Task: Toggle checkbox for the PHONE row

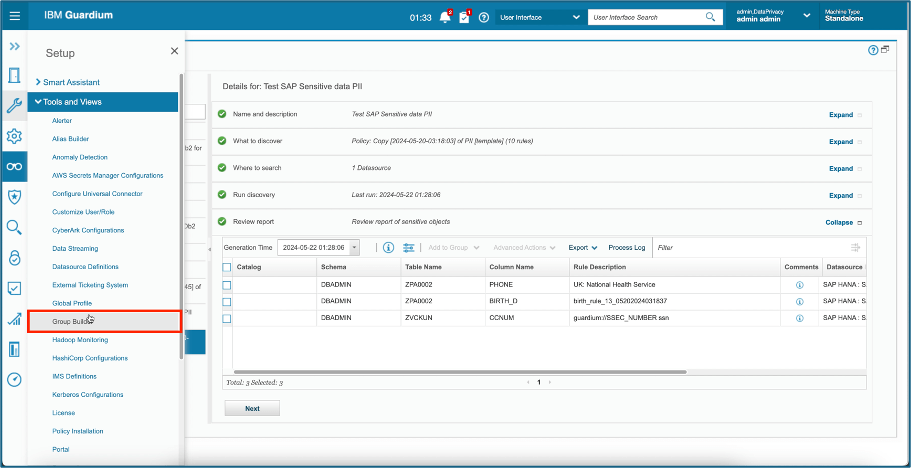Action: tap(227, 285)
